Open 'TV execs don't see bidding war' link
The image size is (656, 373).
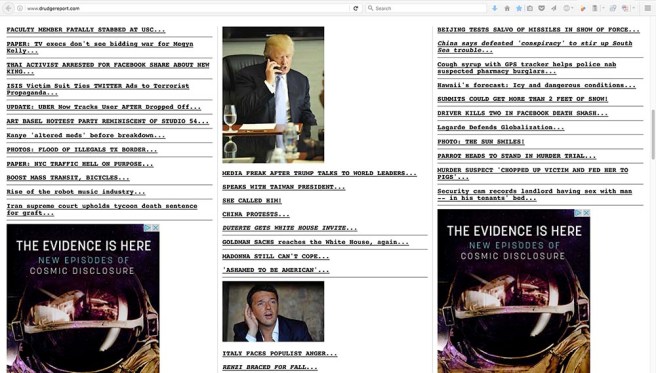click(100, 47)
